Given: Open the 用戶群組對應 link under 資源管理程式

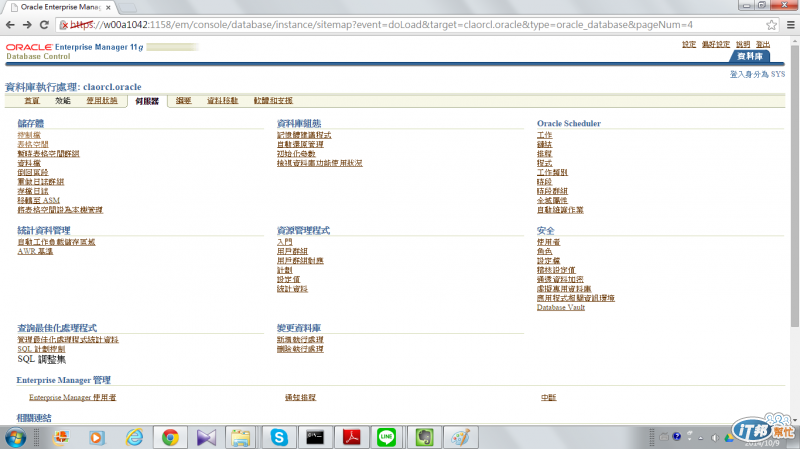Looking at the screenshot, I should (300, 261).
